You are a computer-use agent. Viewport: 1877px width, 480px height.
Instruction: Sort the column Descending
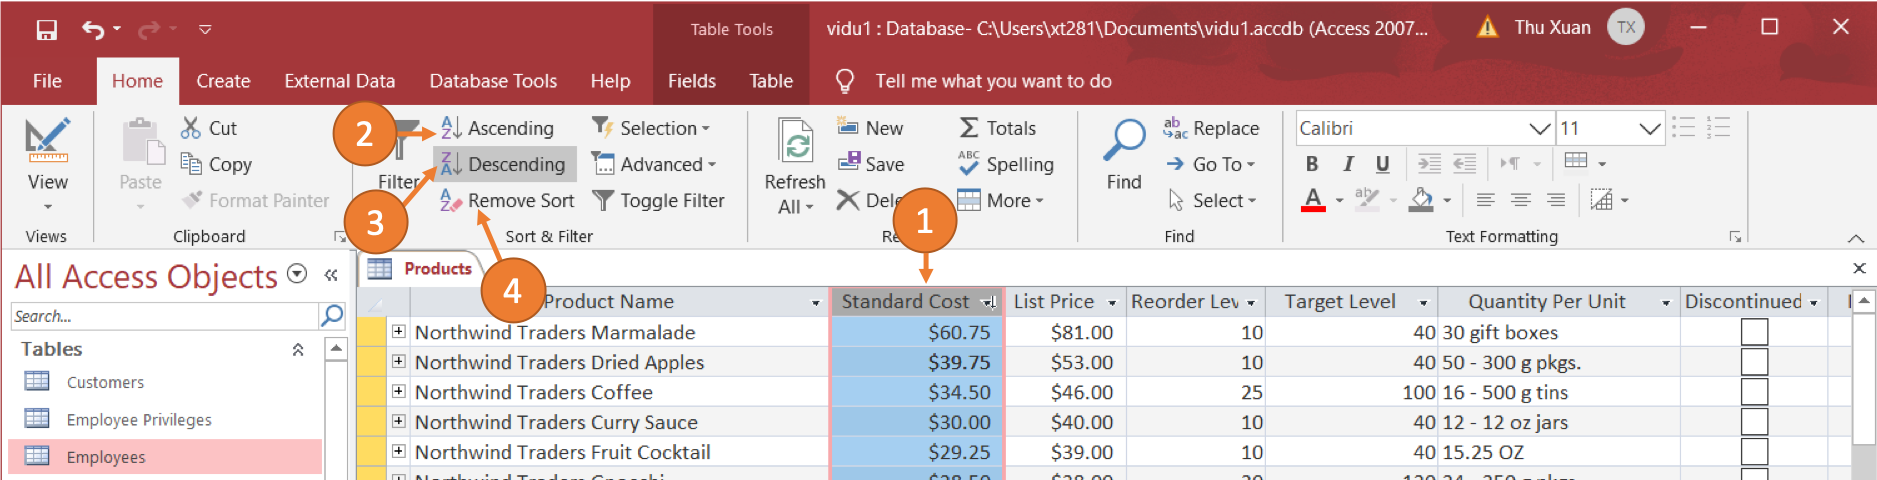pos(503,164)
